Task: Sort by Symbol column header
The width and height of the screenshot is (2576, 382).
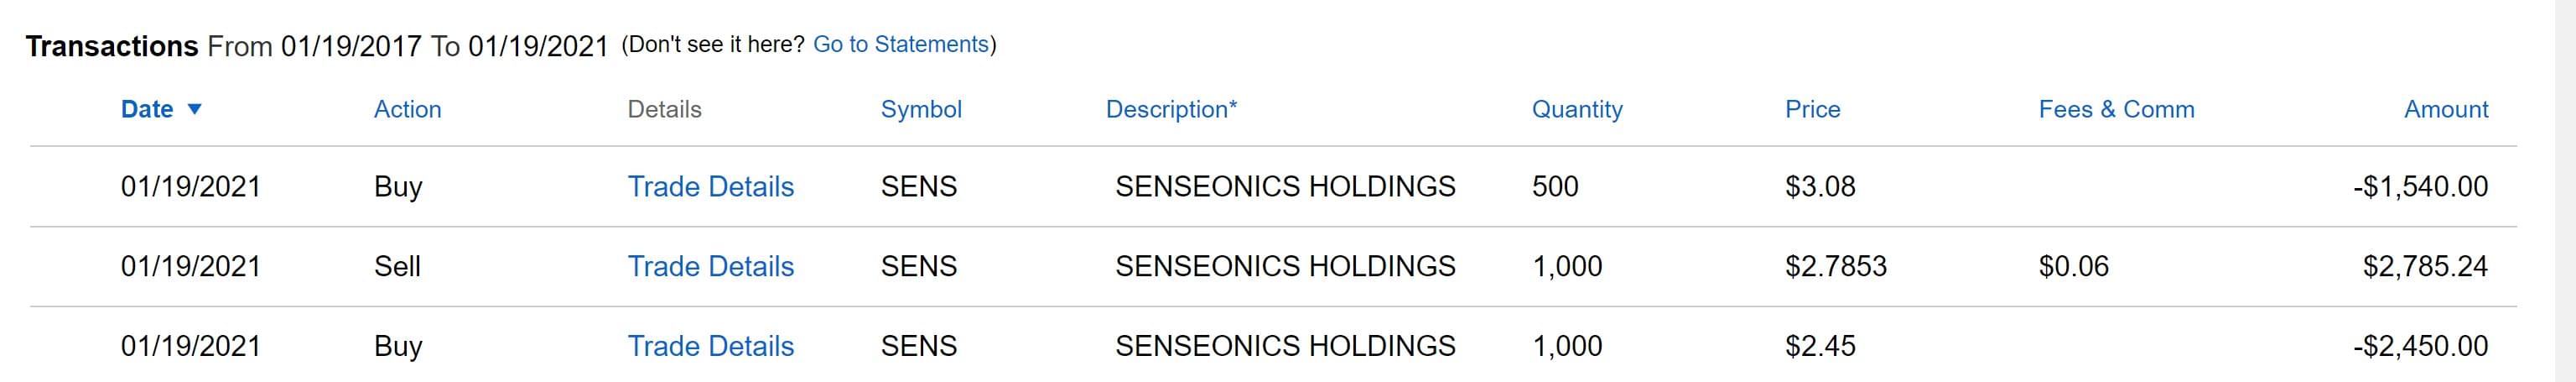Action: tap(921, 109)
